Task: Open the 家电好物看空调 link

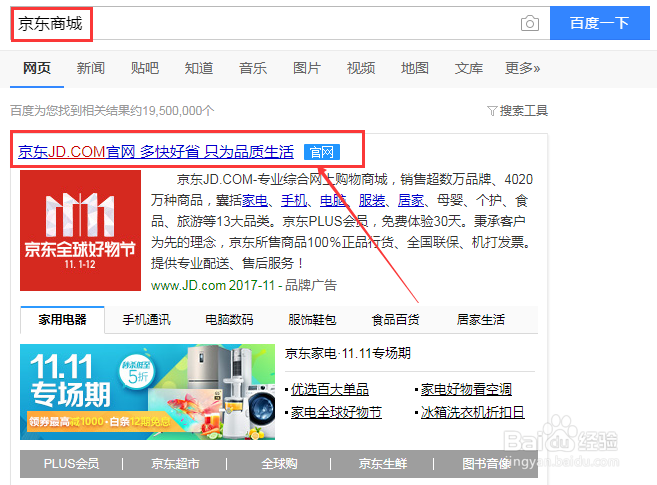Action: (466, 389)
